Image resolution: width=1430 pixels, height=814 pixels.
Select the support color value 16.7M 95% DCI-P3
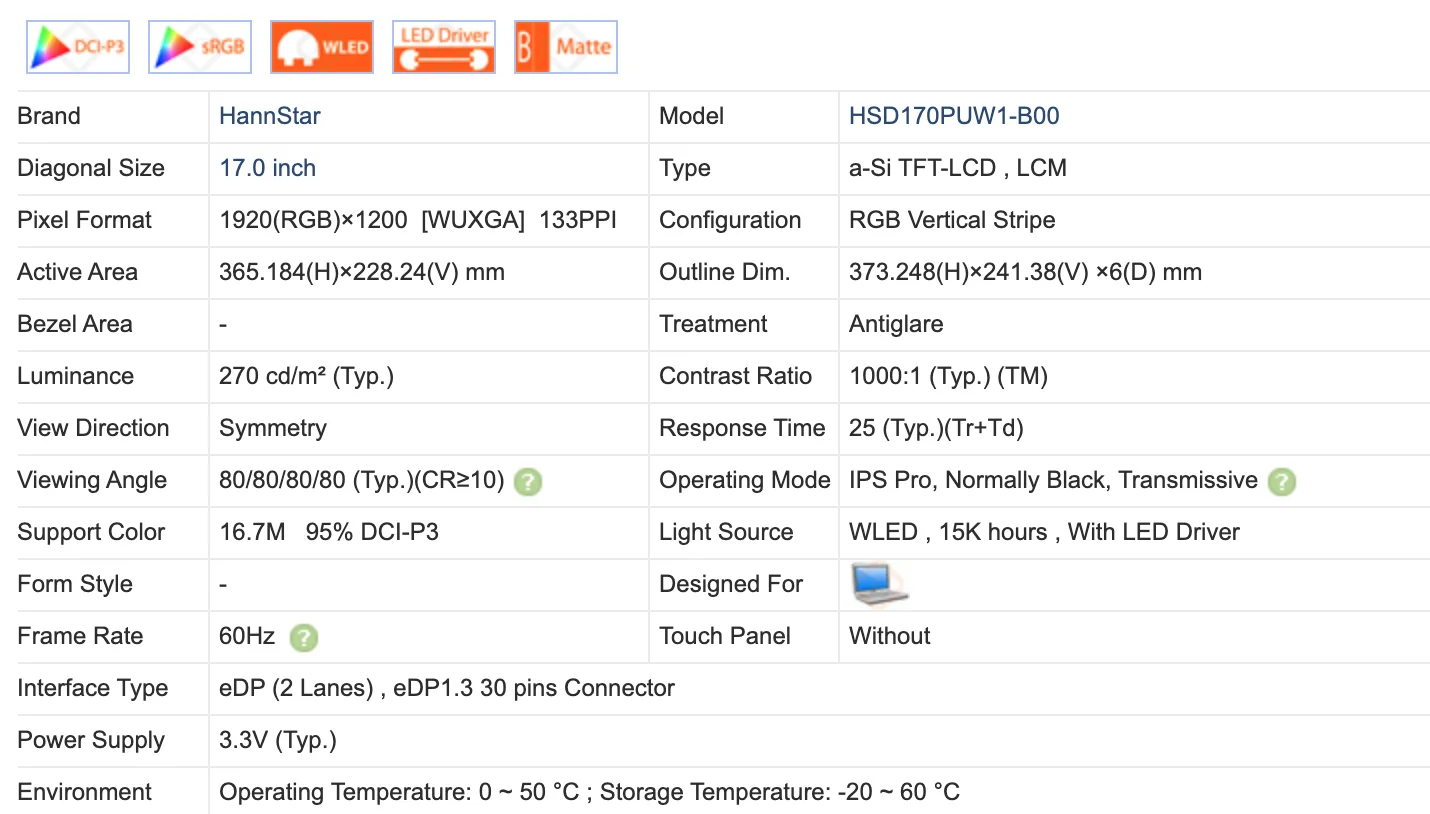[329, 532]
